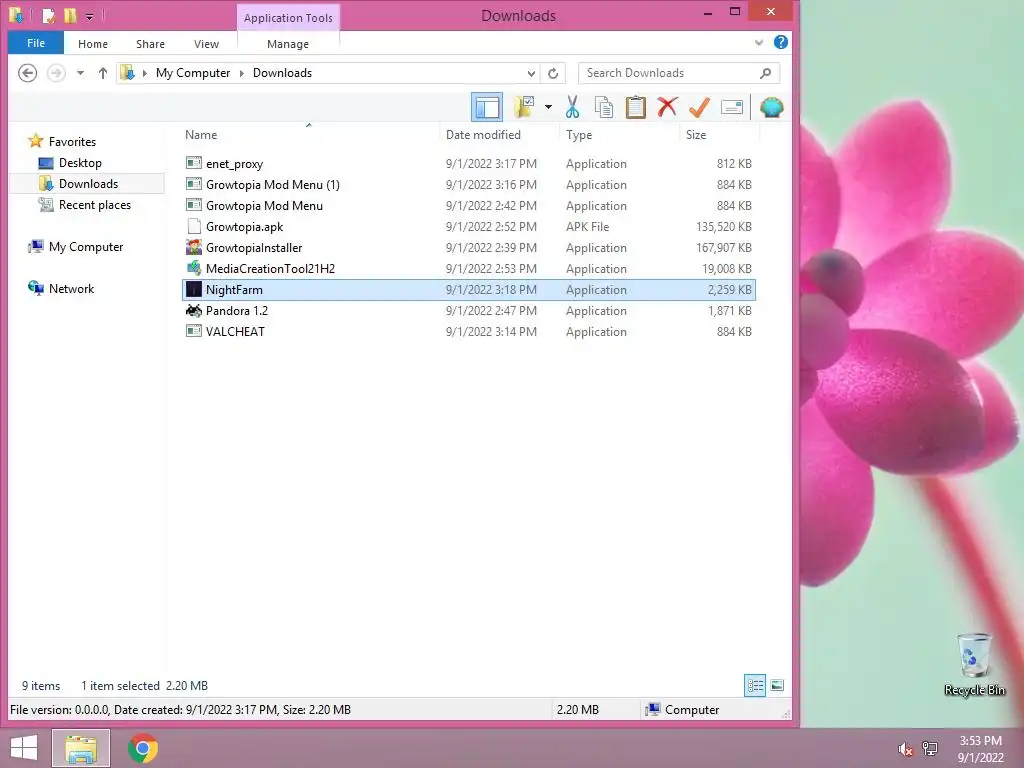This screenshot has width=1024, height=768.
Task: Click the network tray icon
Action: pyautogui.click(x=930, y=748)
